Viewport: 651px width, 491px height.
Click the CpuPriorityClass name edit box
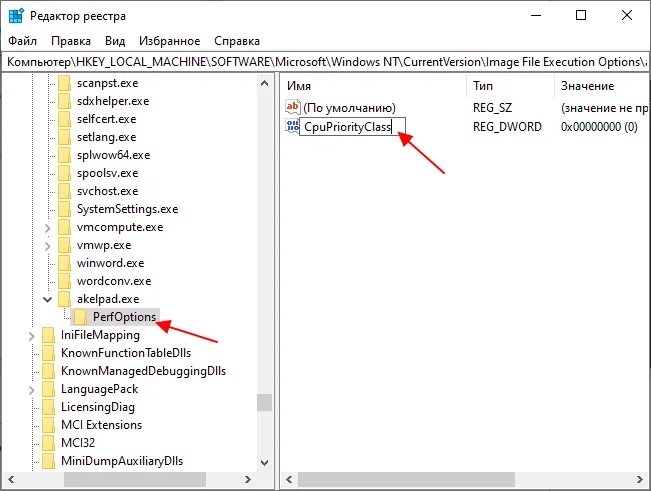pyautogui.click(x=352, y=127)
